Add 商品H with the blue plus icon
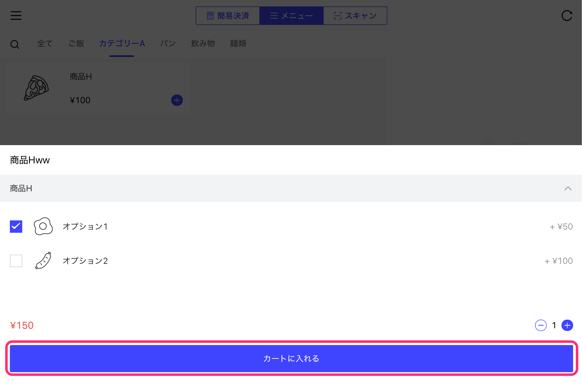The width and height of the screenshot is (582, 387). [177, 100]
